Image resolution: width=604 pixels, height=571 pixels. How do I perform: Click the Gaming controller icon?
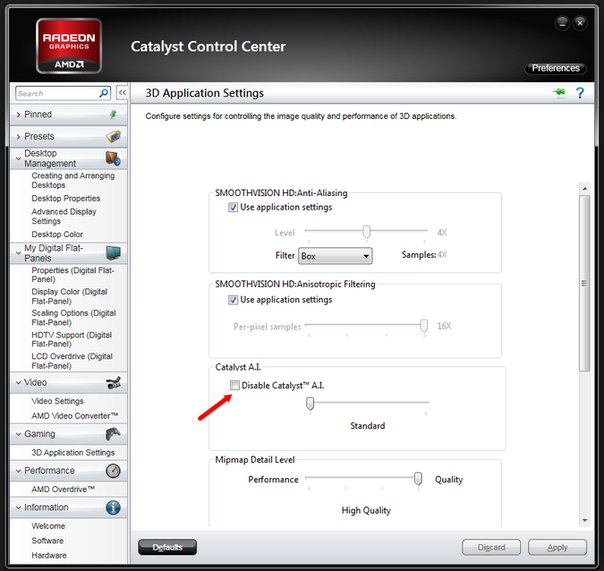113,434
